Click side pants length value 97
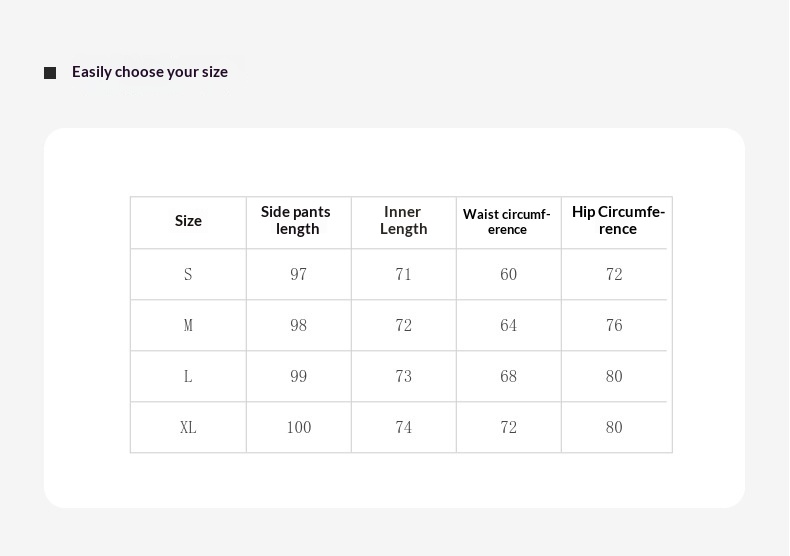This screenshot has height=556, width=790. click(x=298, y=274)
